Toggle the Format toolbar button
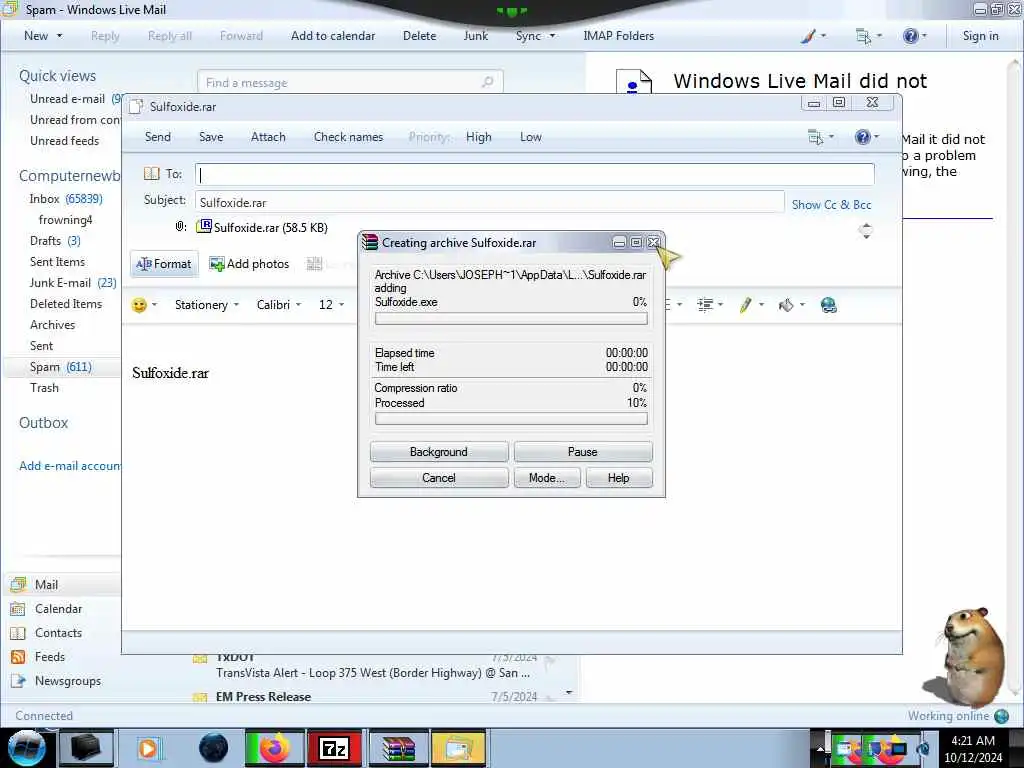This screenshot has width=1024, height=768. 164,264
